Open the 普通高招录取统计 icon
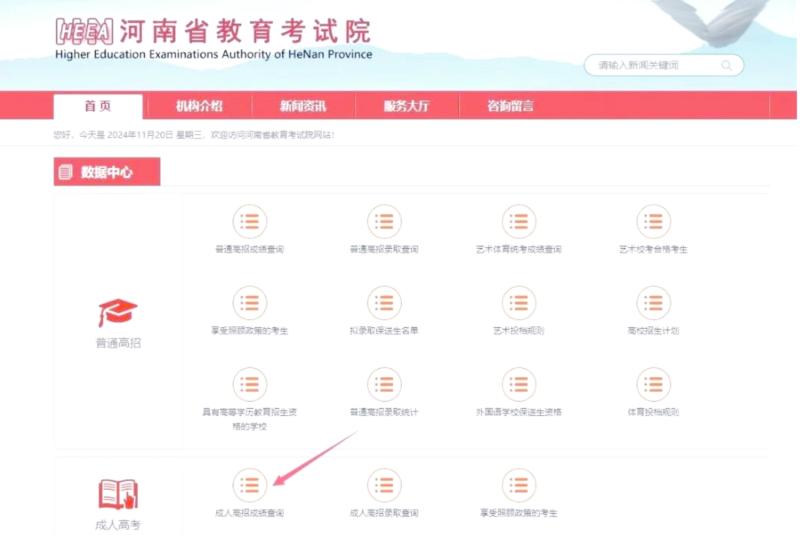This screenshot has width=800, height=535. [384, 384]
